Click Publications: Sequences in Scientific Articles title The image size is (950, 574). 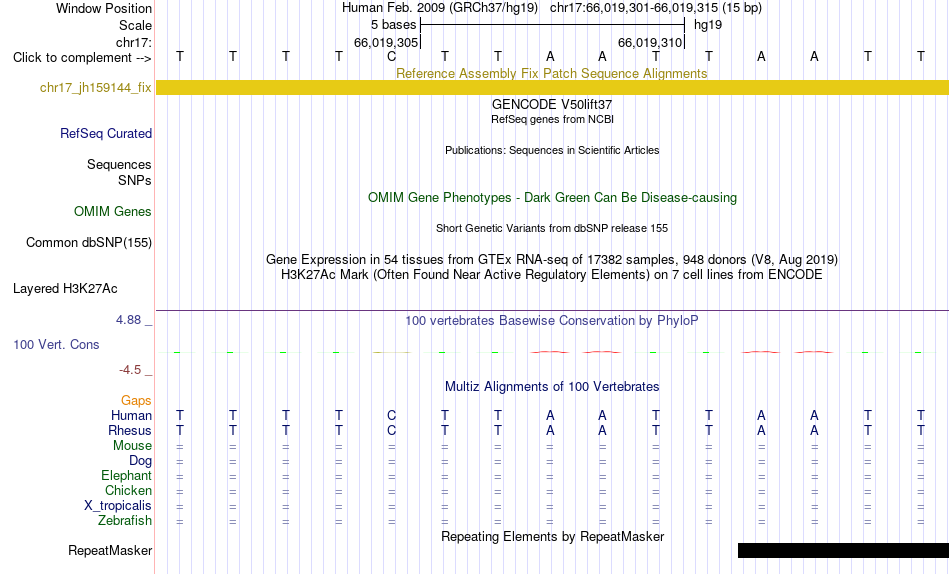(x=552, y=150)
